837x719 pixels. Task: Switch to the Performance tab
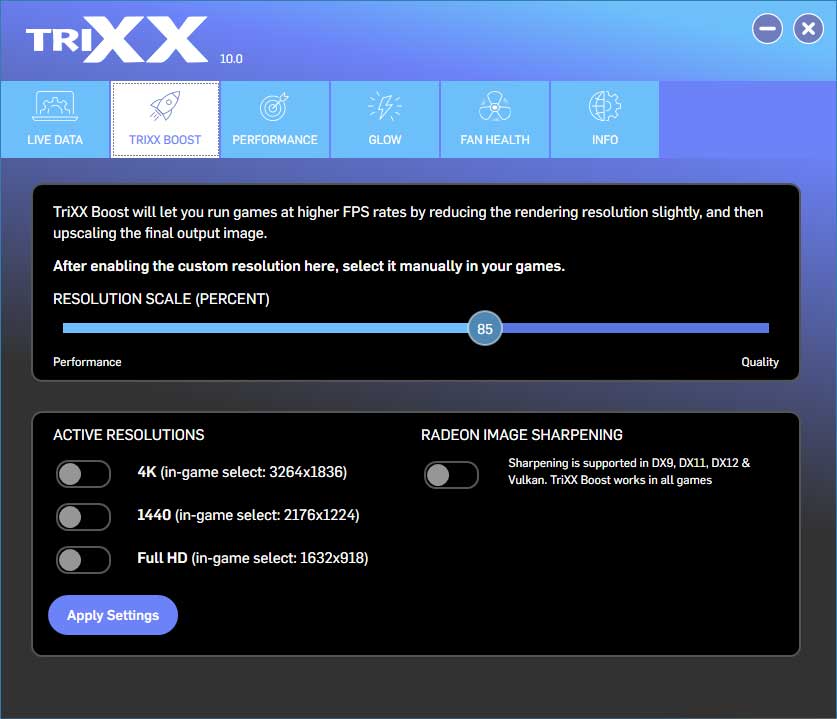(x=275, y=119)
